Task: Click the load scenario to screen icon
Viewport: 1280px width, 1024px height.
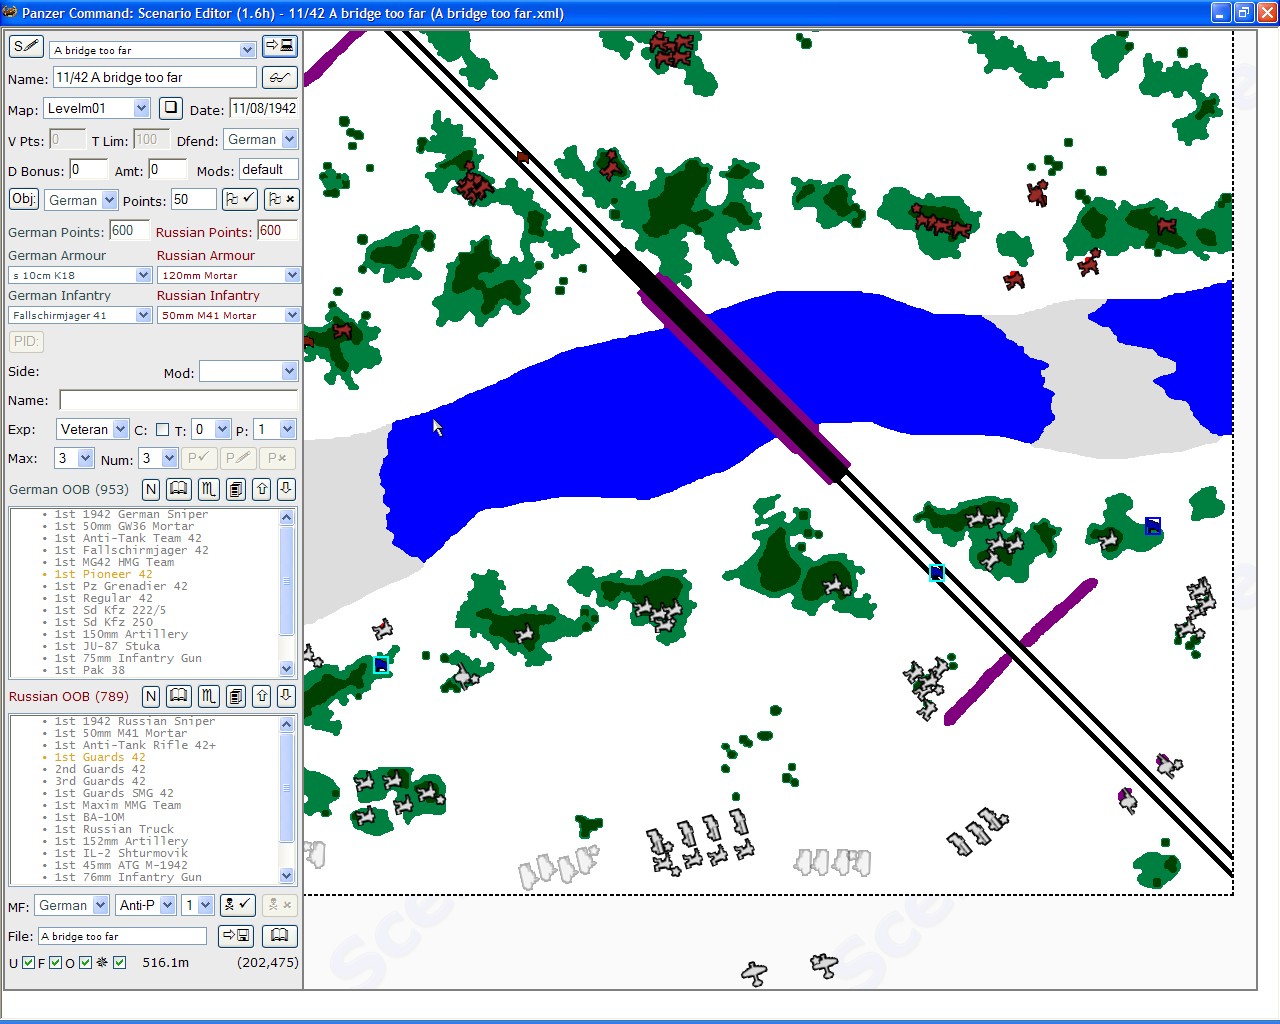Action: click(x=279, y=47)
